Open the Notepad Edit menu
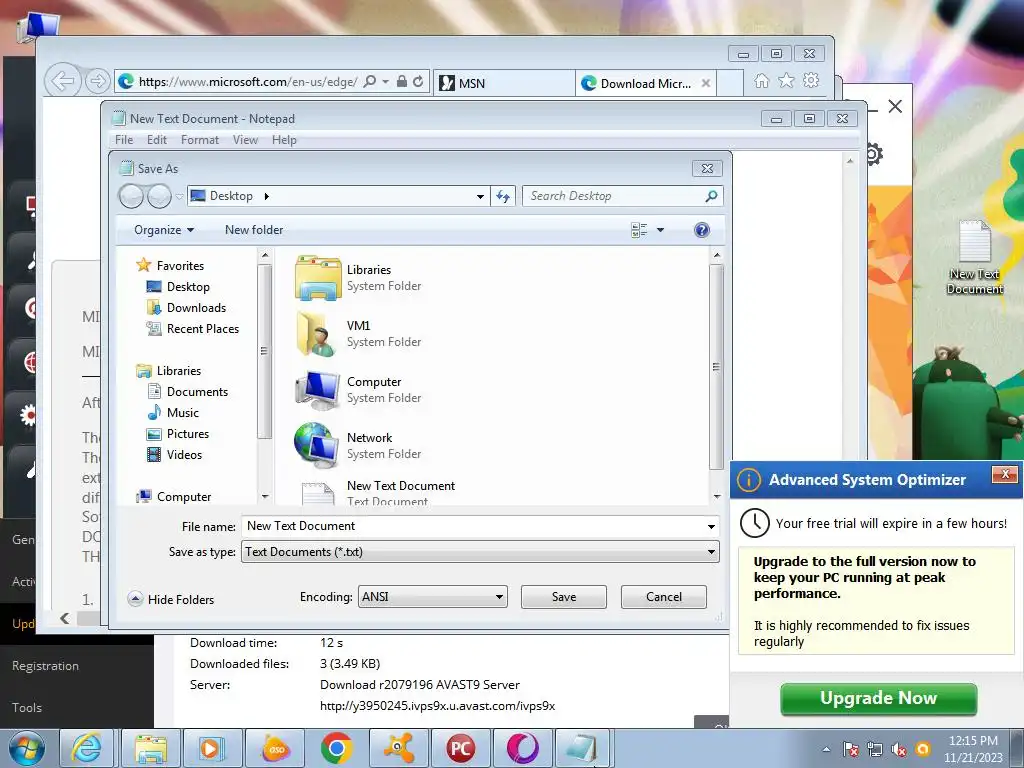 [157, 140]
